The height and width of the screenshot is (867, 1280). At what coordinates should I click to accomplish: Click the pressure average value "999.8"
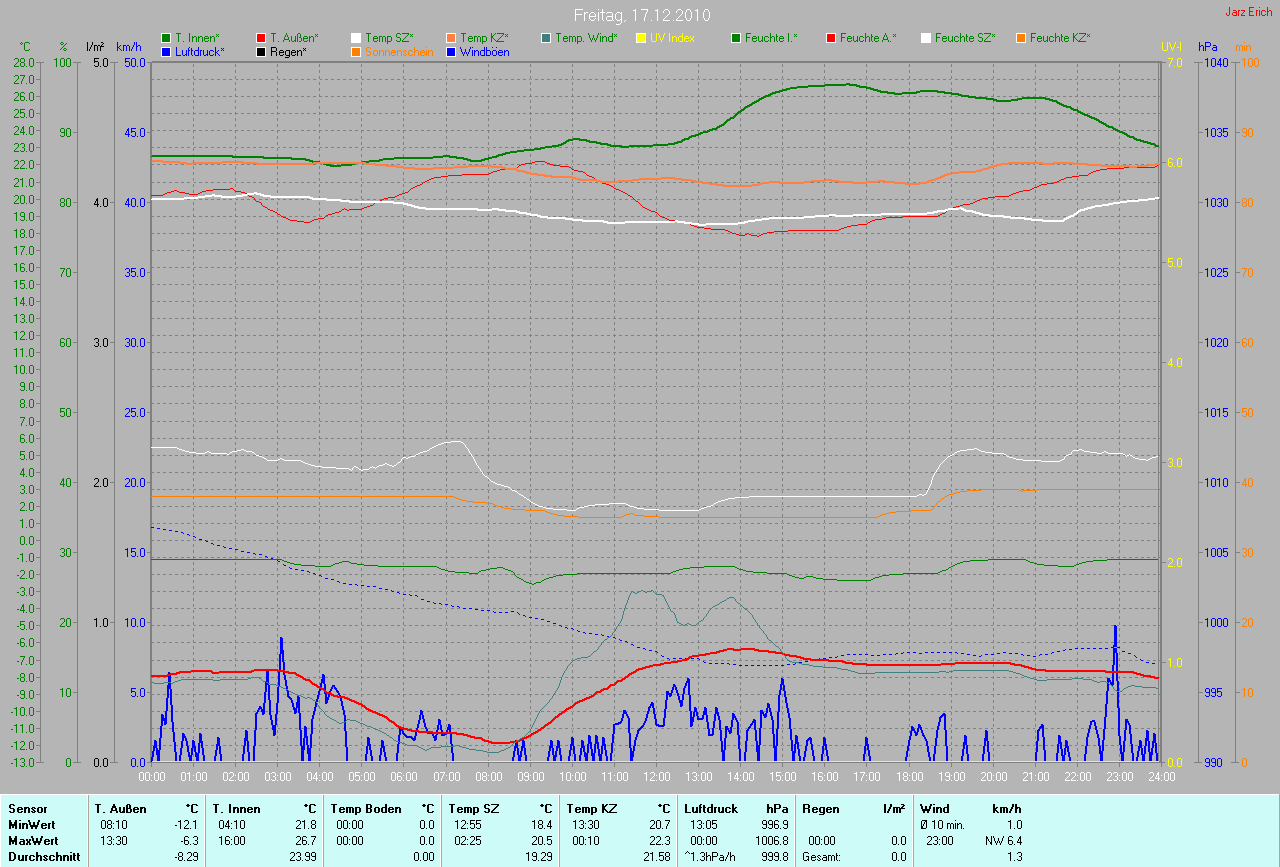click(x=773, y=857)
